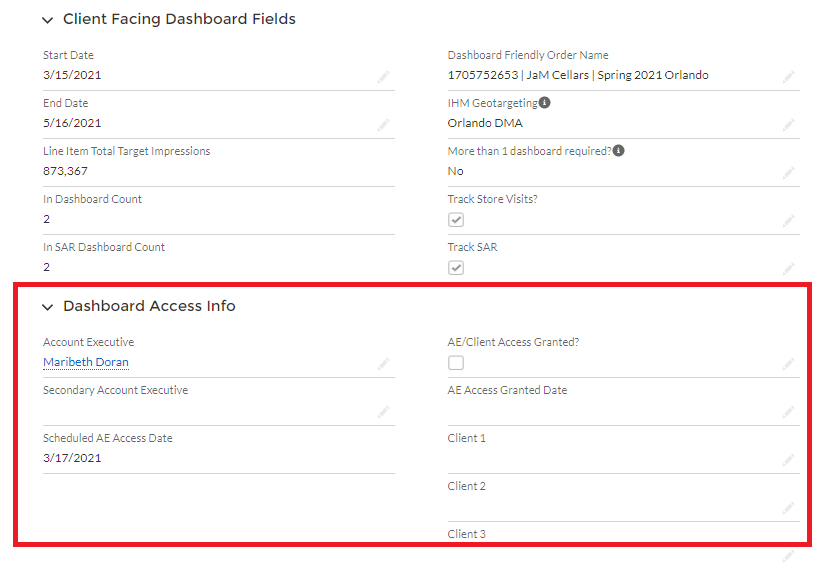The height and width of the screenshot is (566, 828).
Task: Edit More than 1 dashboard pencil icon
Action: 788,173
